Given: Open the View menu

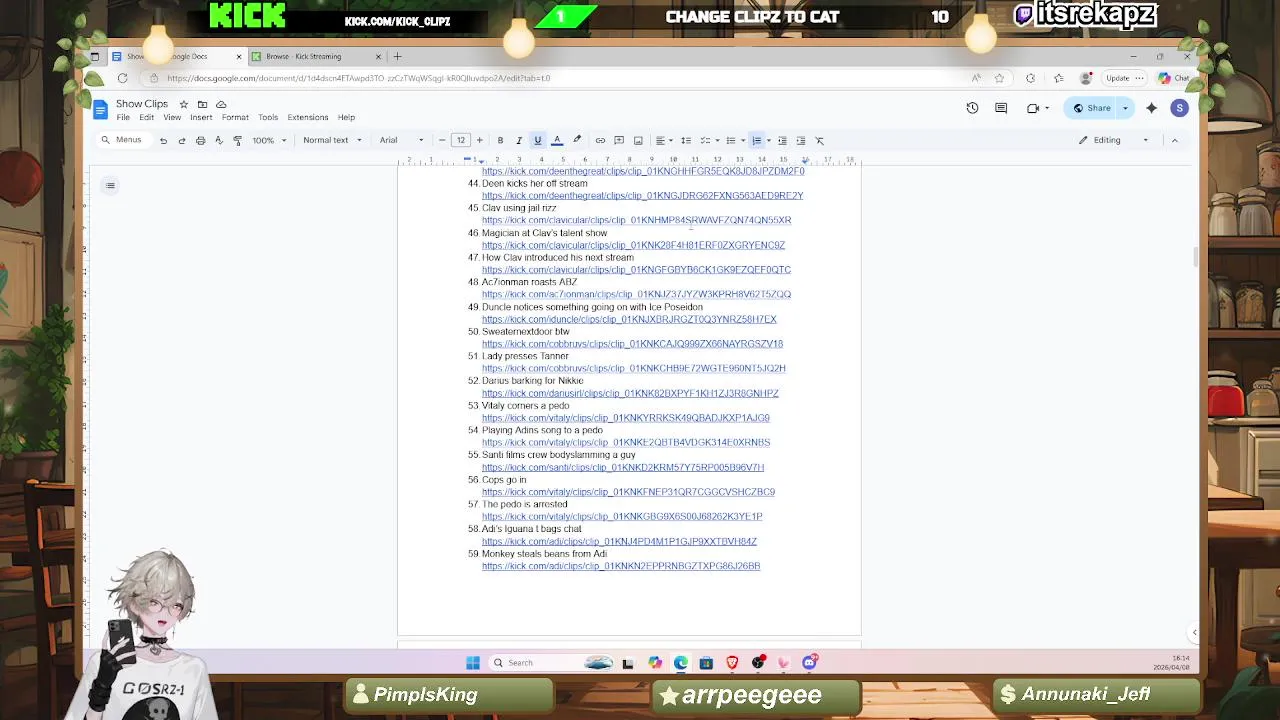Looking at the screenshot, I should [172, 118].
